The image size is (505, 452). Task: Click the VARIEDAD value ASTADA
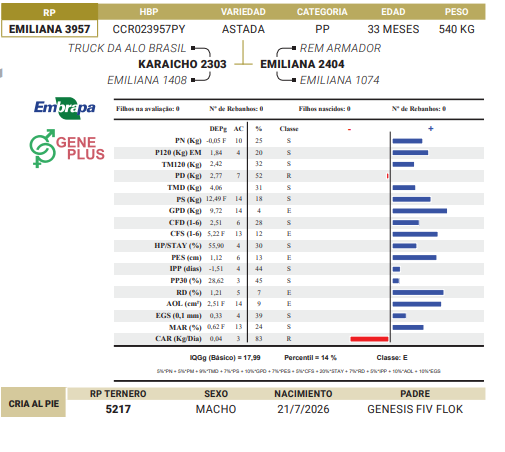tap(243, 29)
